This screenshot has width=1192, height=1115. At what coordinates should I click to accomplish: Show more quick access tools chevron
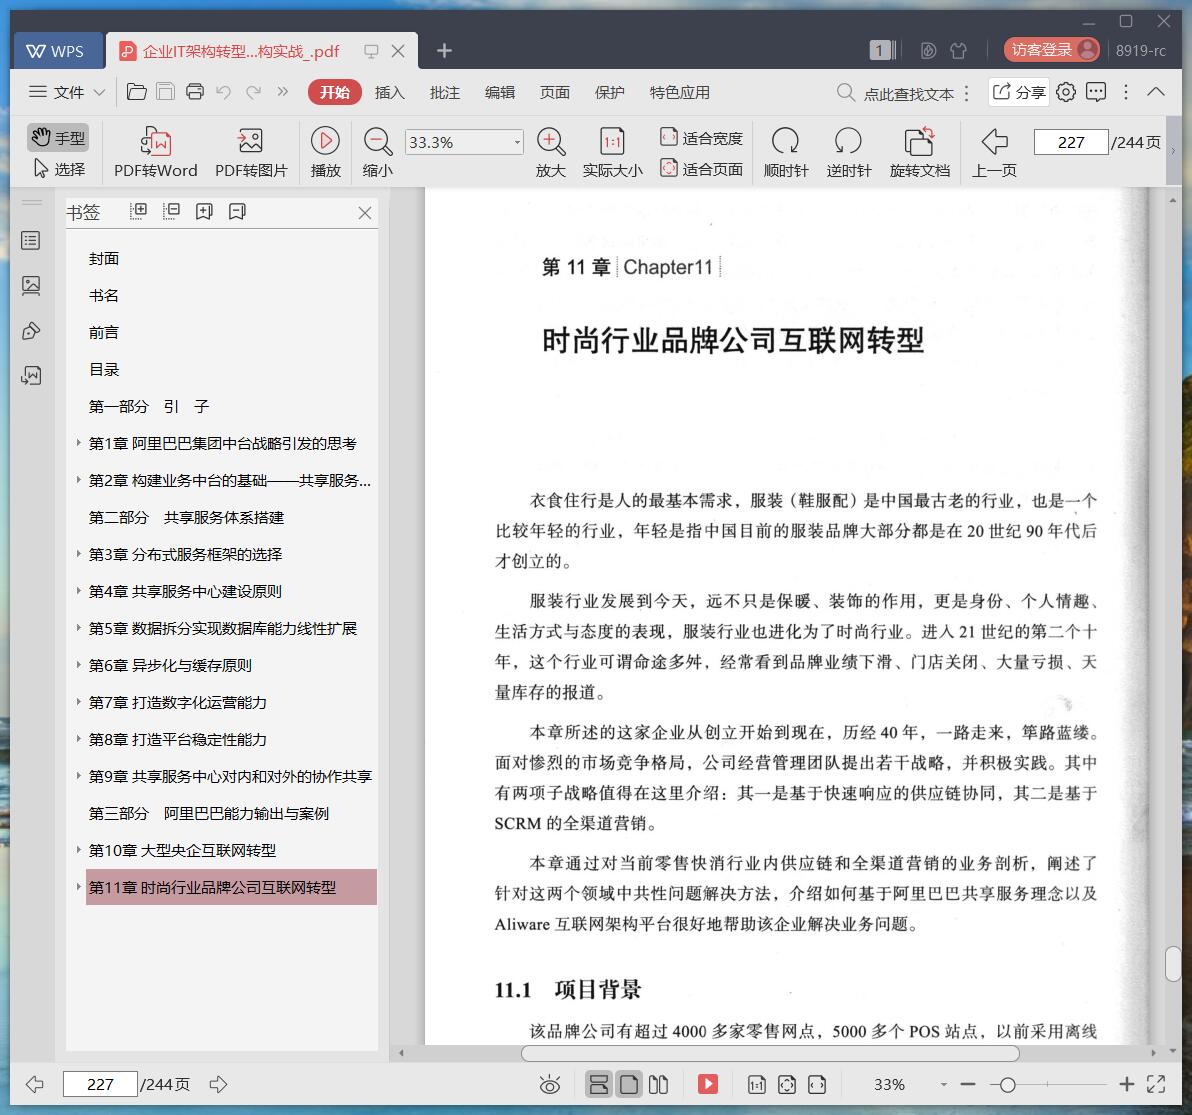[x=283, y=91]
